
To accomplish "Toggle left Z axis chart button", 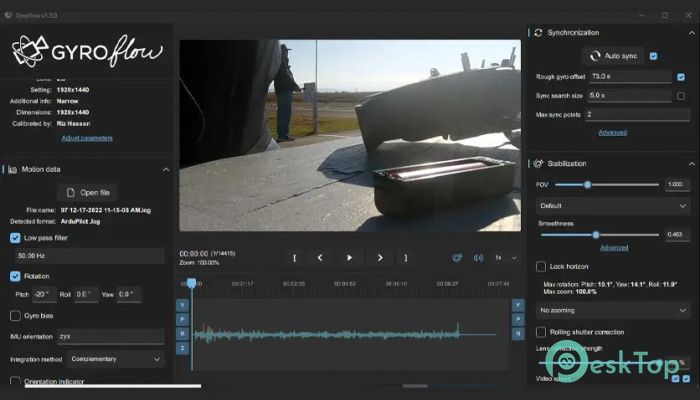I will point(183,348).
